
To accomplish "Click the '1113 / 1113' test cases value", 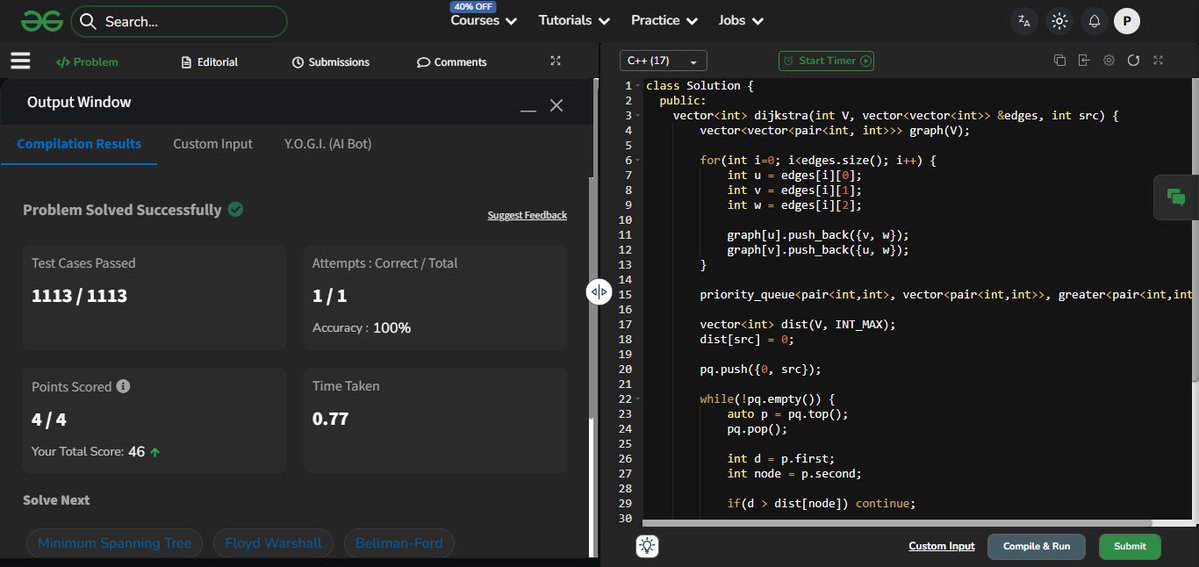I will (80, 296).
